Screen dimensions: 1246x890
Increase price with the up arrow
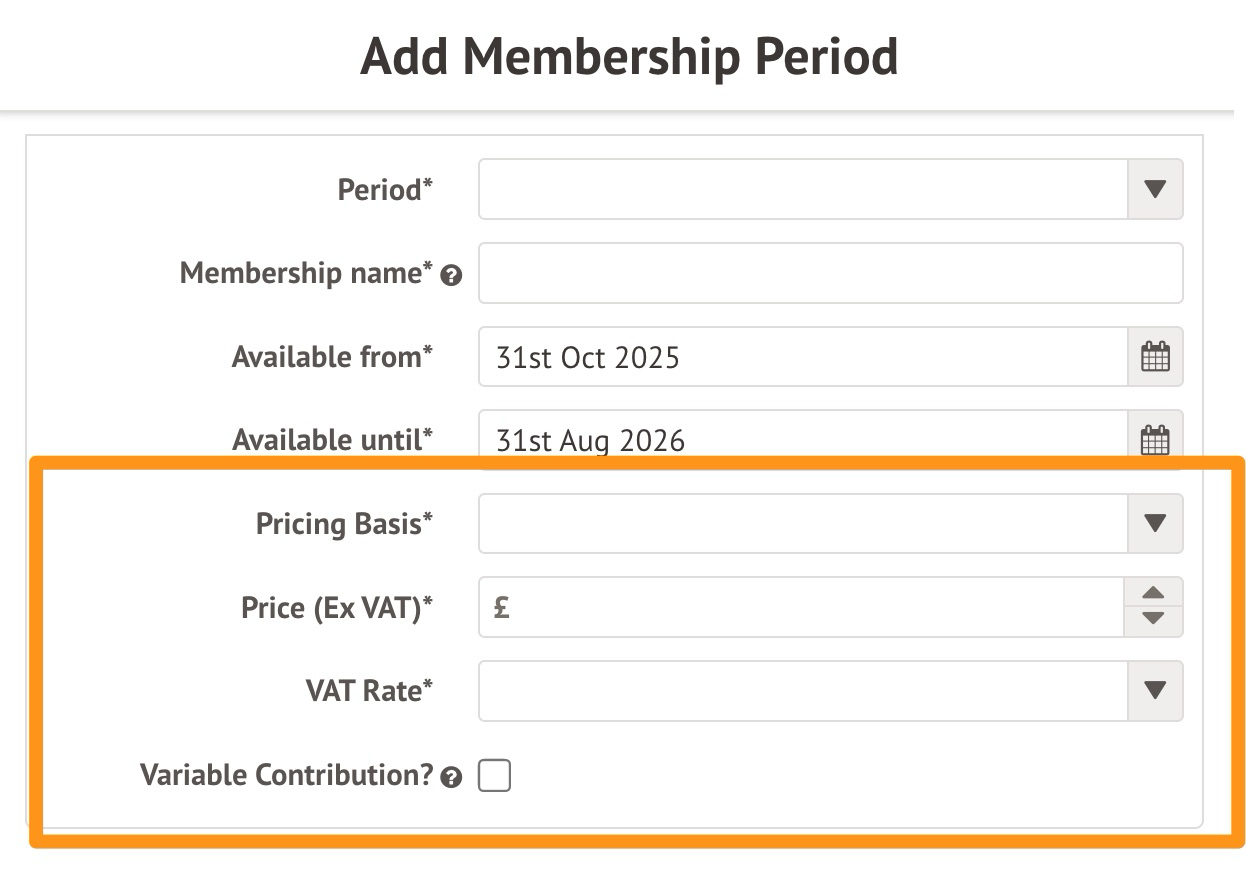pos(1154,593)
